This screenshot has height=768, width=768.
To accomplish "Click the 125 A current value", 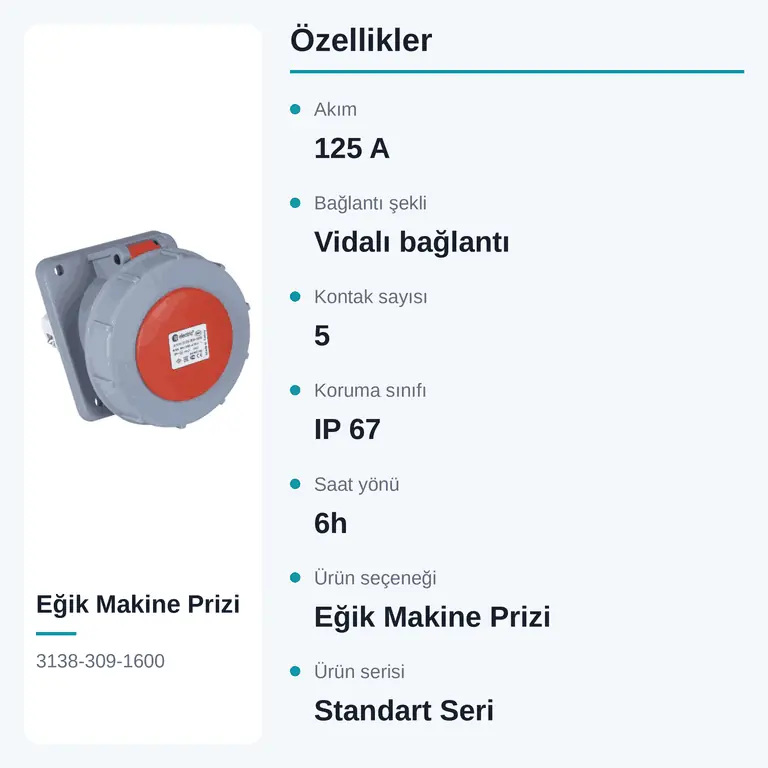I will [352, 148].
